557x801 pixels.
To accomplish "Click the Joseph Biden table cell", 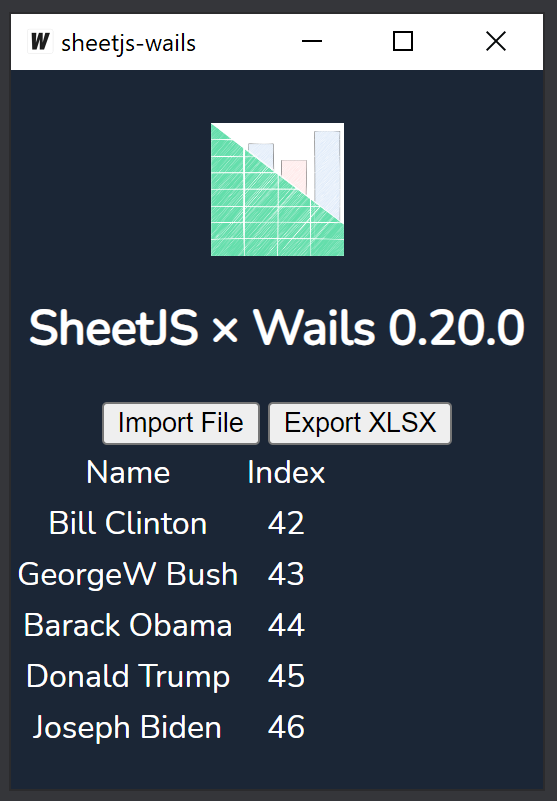I will point(128,728).
